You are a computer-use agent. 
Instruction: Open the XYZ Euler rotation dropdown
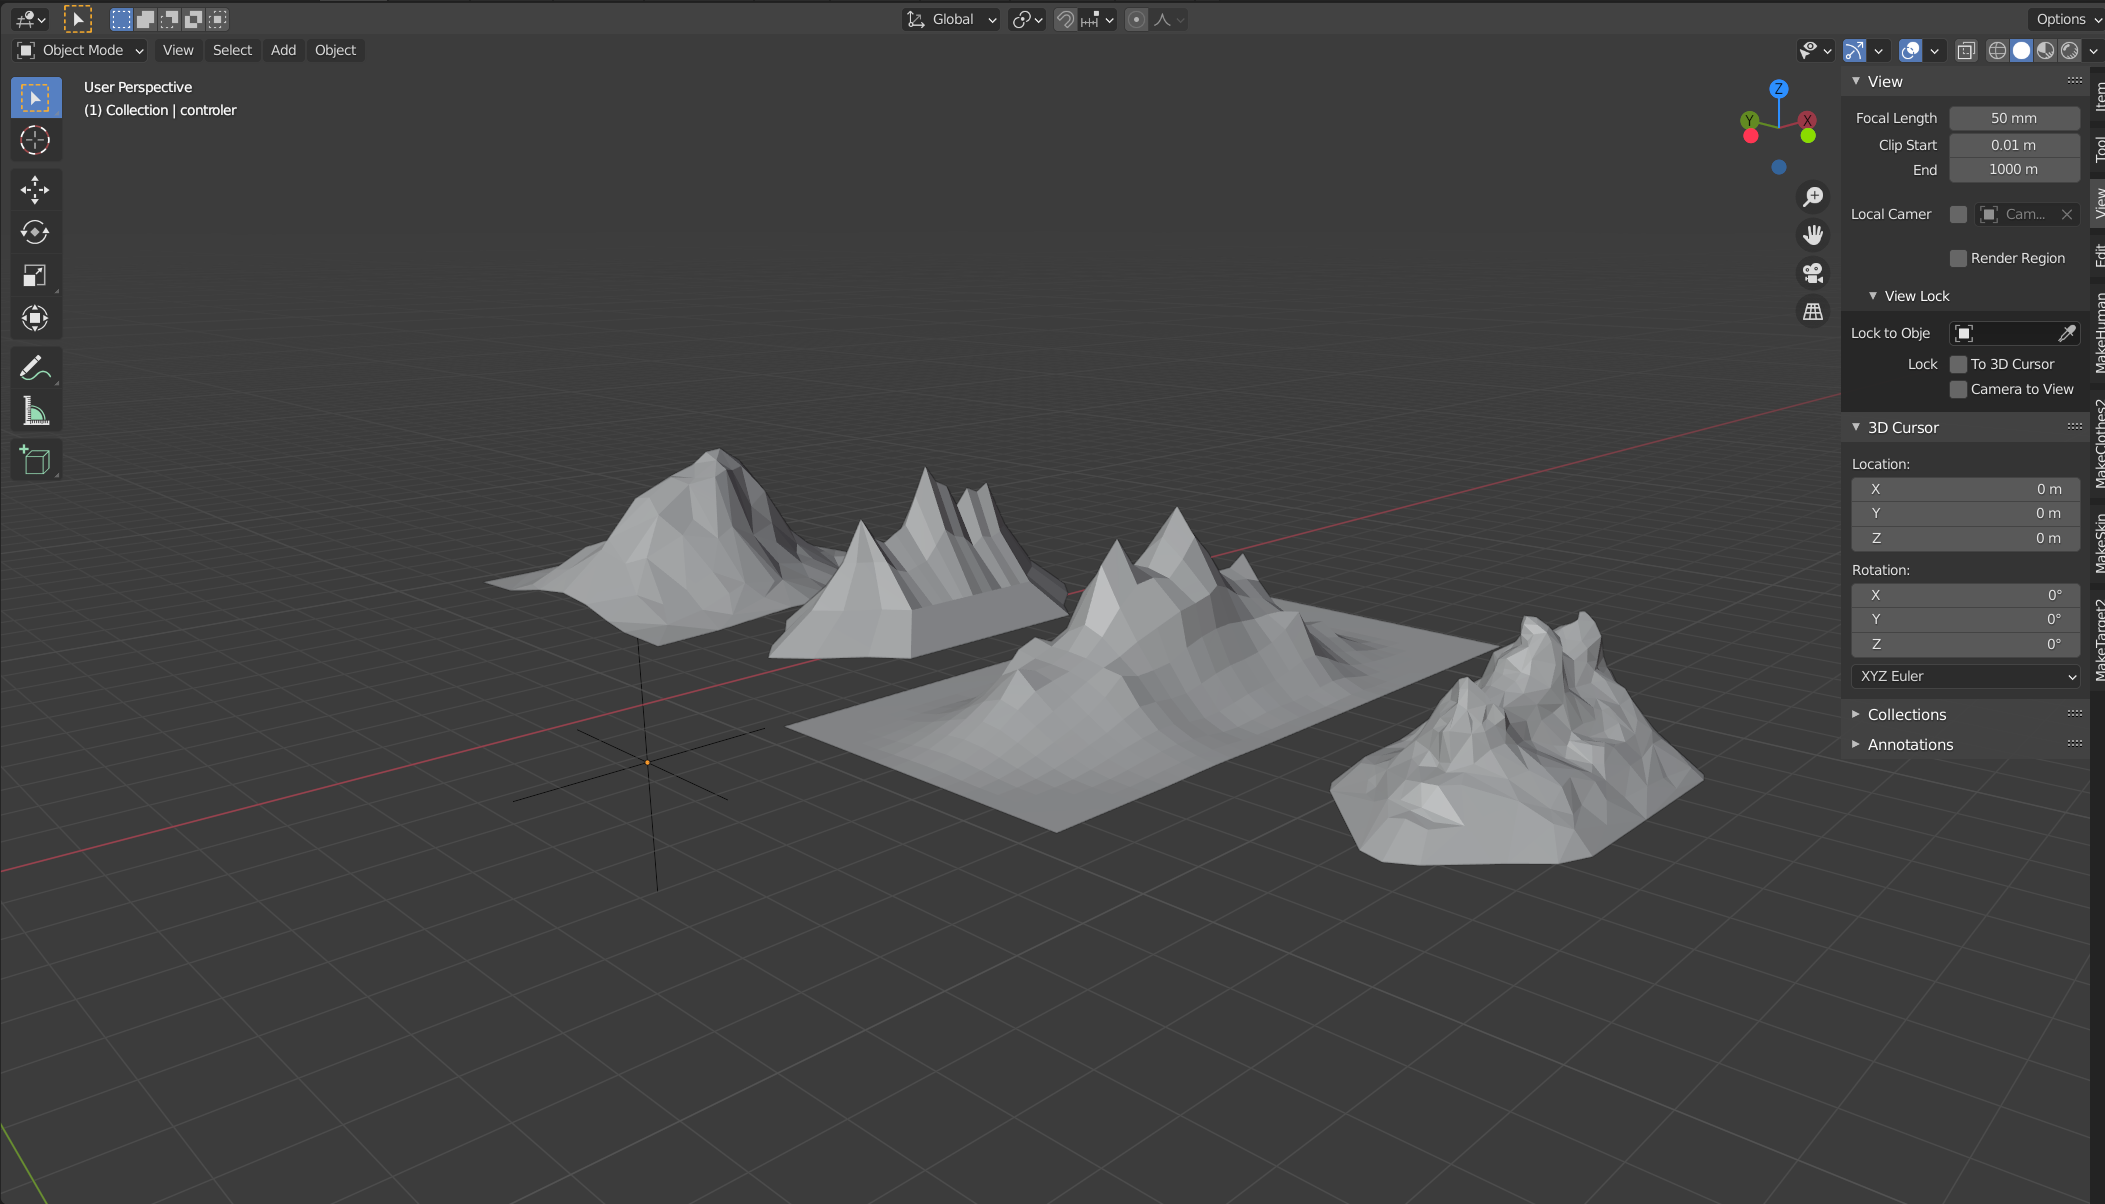(1965, 676)
